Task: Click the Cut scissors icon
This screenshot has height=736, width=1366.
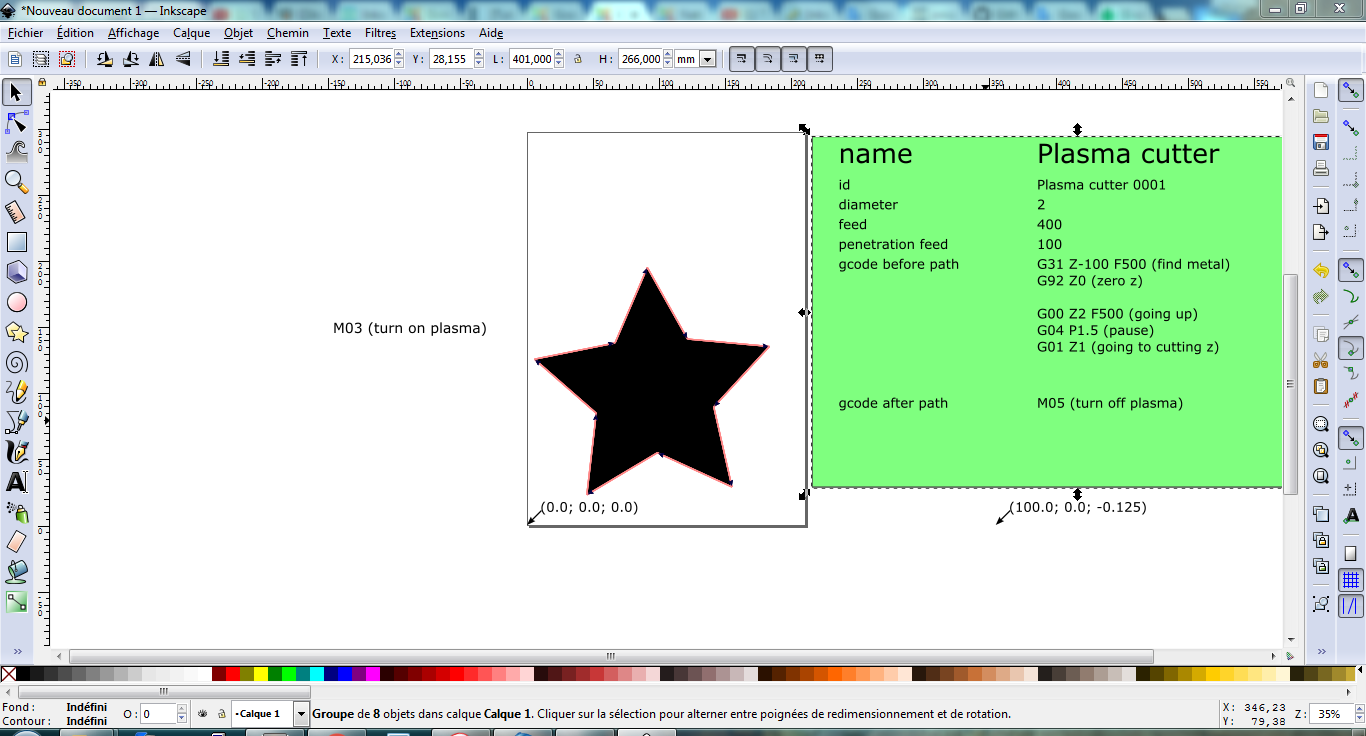Action: (x=1321, y=360)
